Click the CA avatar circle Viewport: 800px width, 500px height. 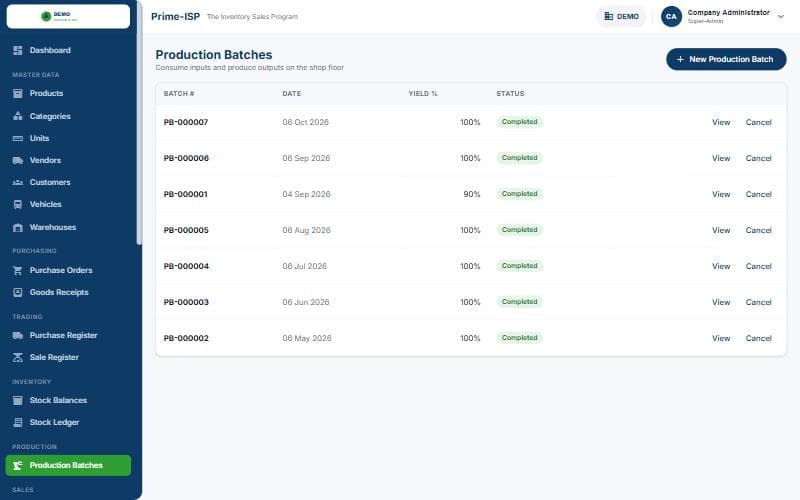tap(671, 16)
